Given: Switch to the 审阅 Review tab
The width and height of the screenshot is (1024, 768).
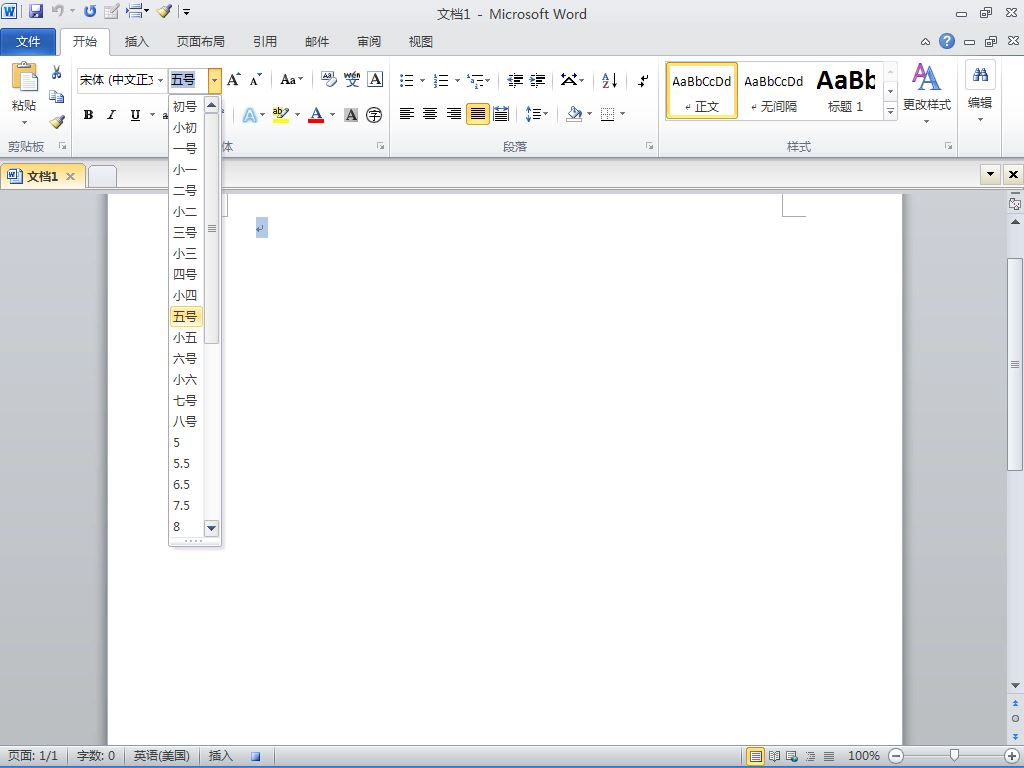Looking at the screenshot, I should 368,42.
